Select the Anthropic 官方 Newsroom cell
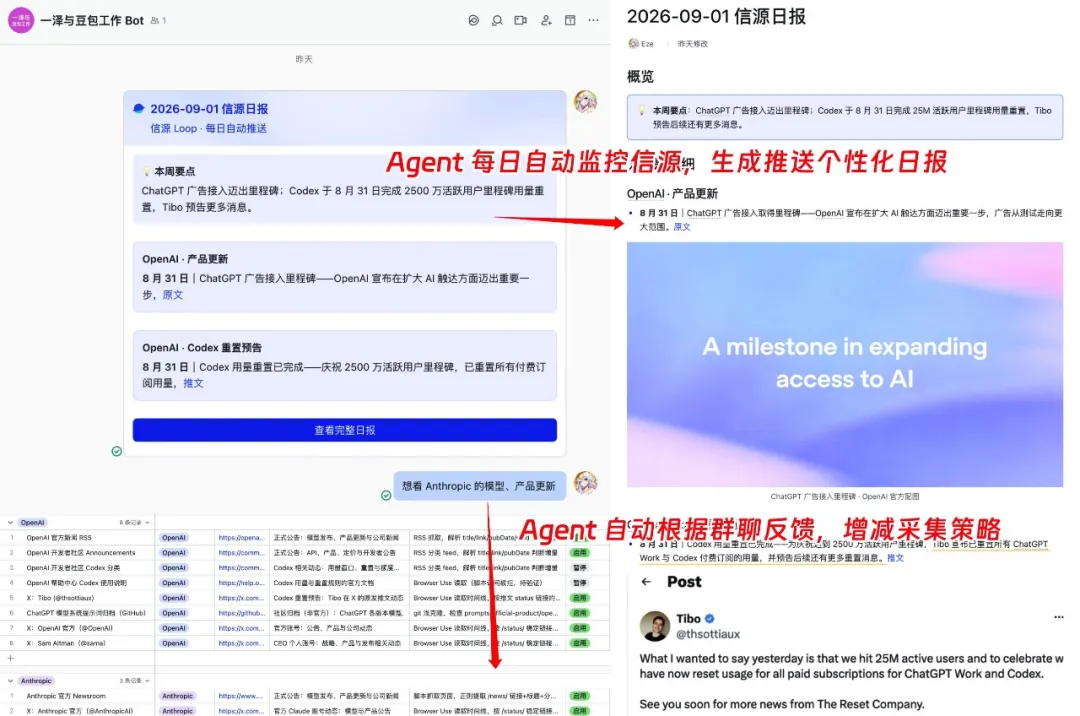Image resolution: width=1080 pixels, height=716 pixels. pyautogui.click(x=66, y=696)
